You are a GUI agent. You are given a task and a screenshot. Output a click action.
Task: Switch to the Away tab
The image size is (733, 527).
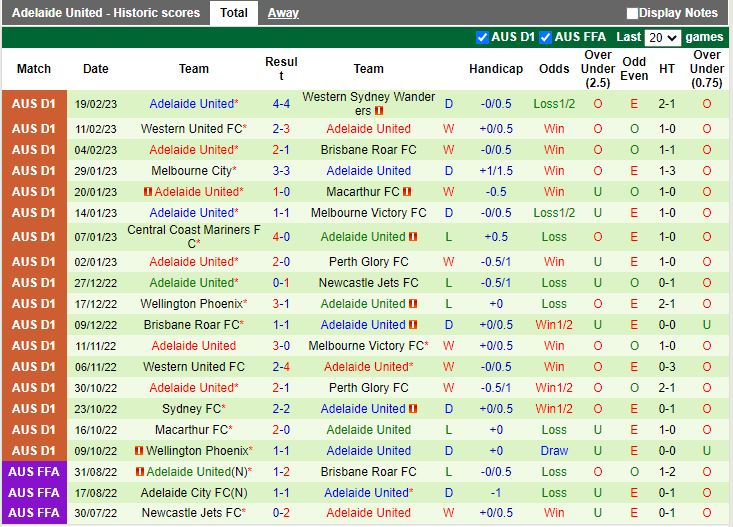point(283,13)
